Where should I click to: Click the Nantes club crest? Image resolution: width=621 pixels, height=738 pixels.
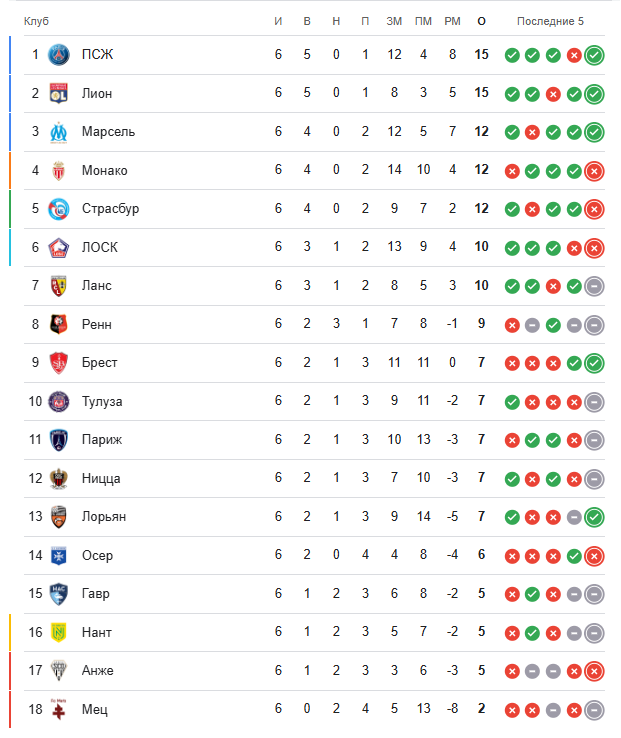(x=59, y=632)
